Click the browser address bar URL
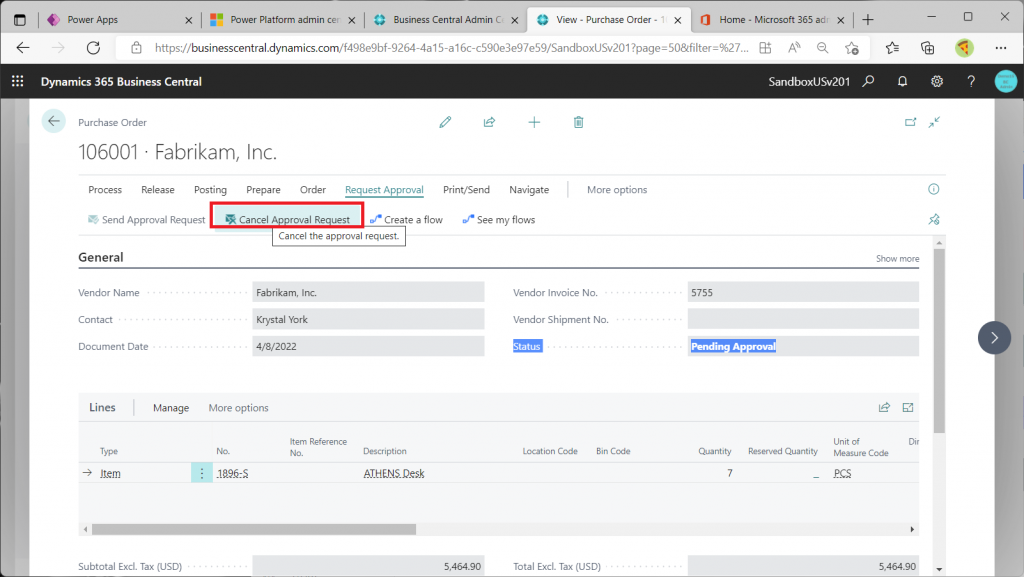1024x577 pixels. [x=451, y=48]
